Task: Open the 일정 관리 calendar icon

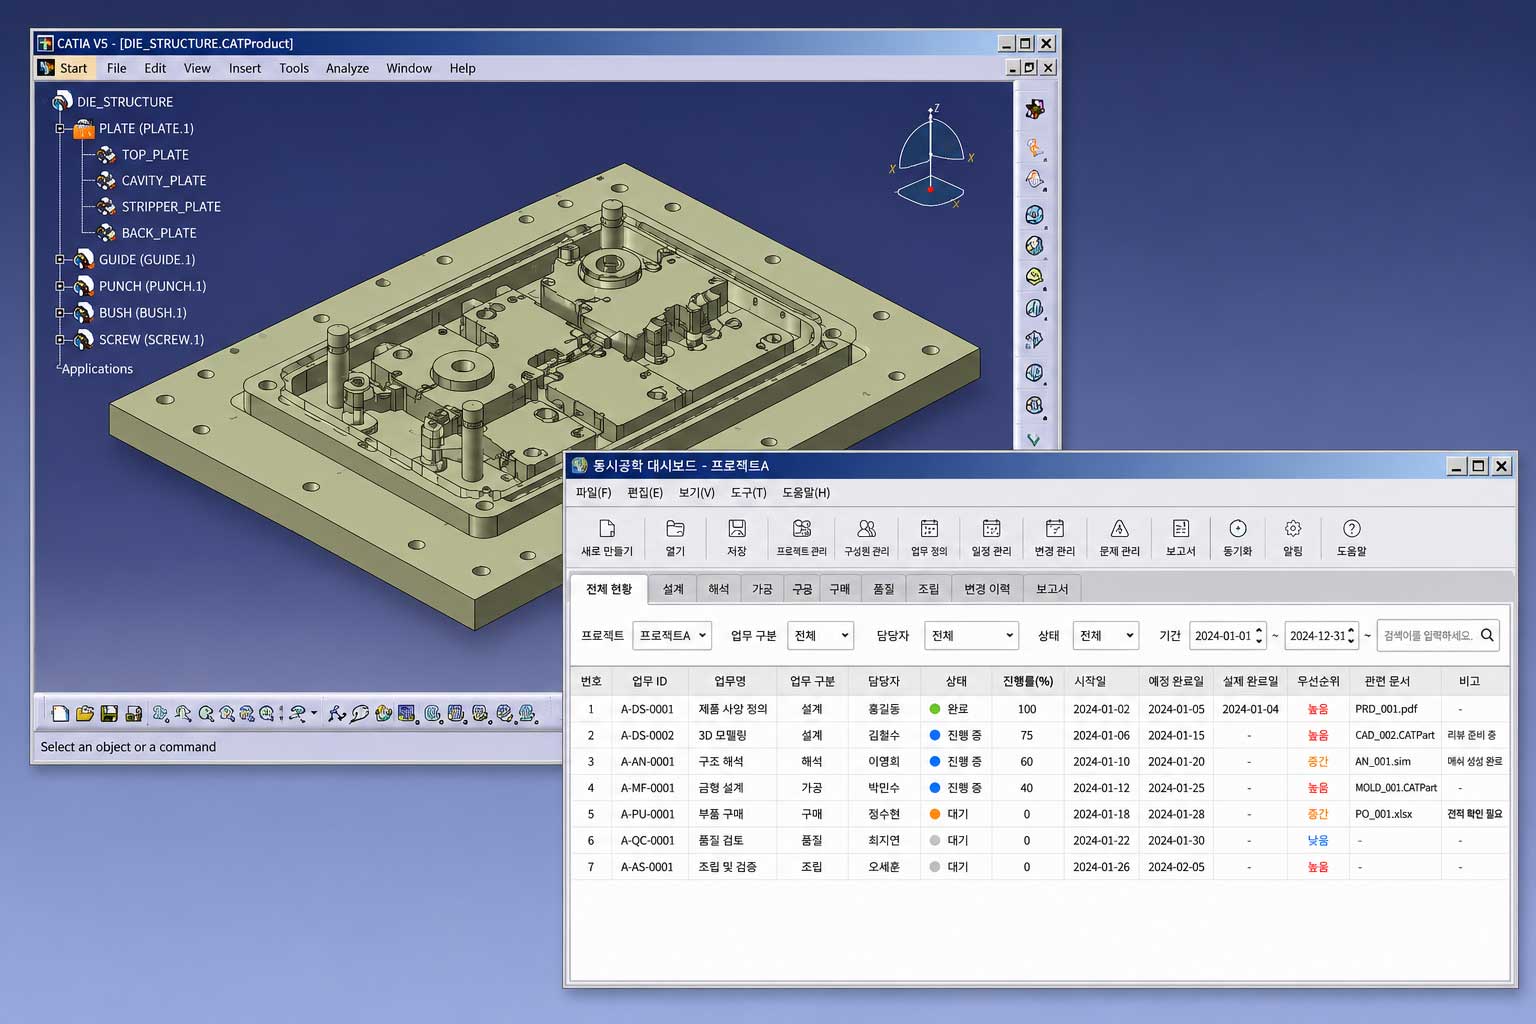Action: (991, 528)
